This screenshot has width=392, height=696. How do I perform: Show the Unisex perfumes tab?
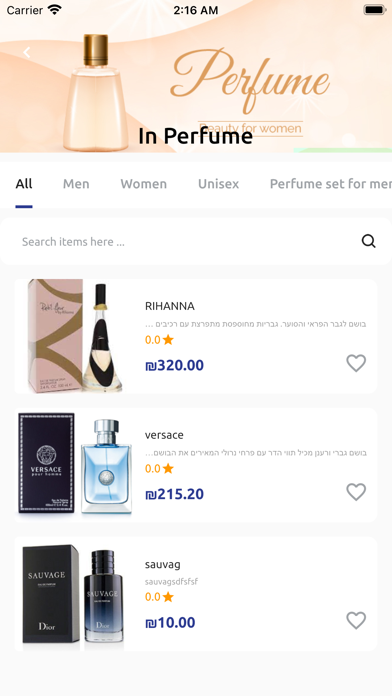point(218,184)
